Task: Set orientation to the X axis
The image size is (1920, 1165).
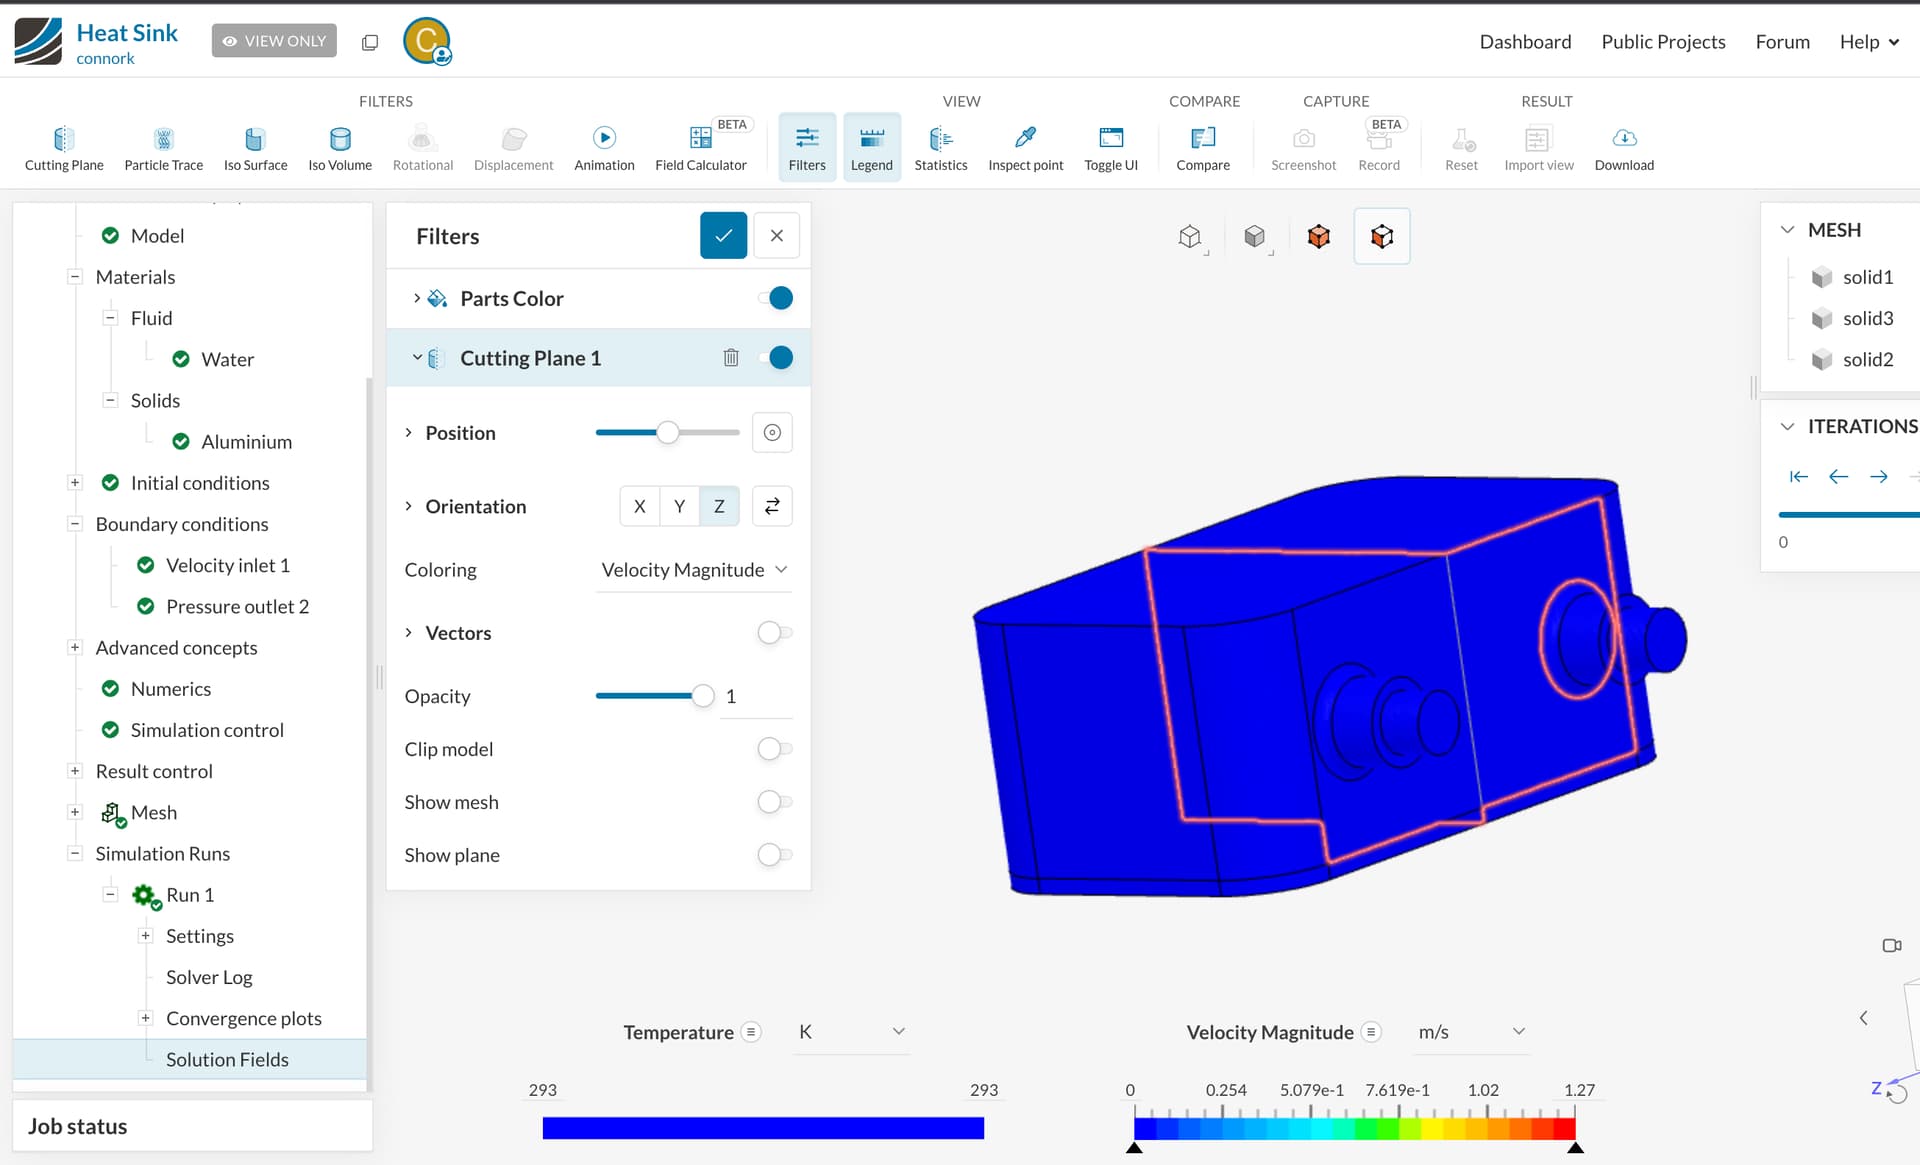Action: coord(640,507)
